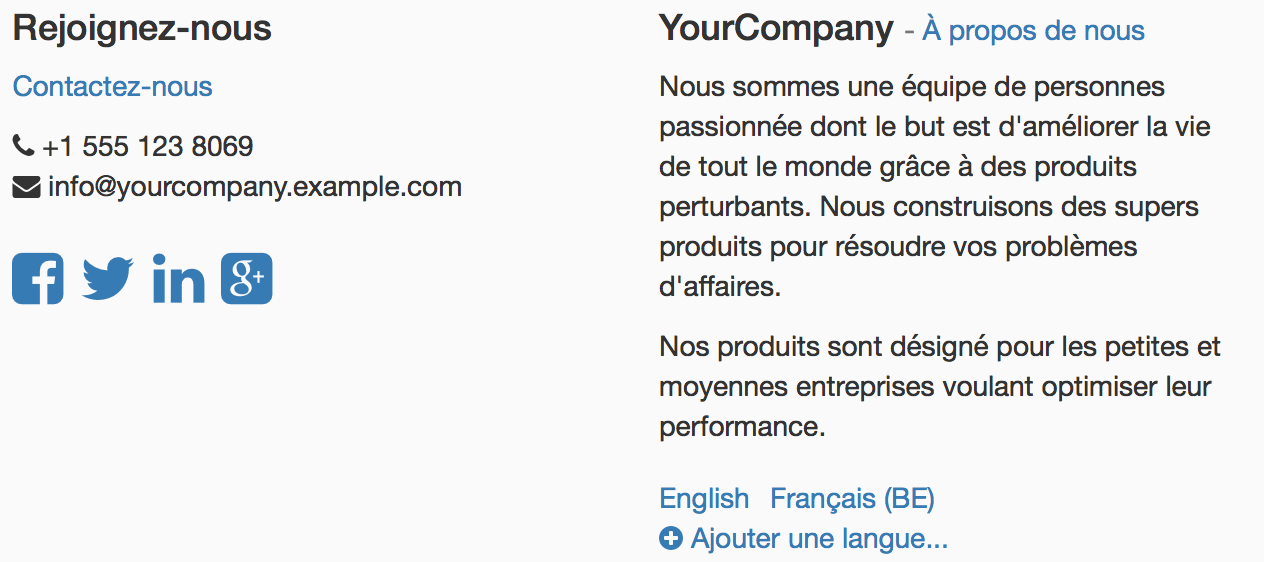The width and height of the screenshot is (1264, 562).
Task: Click the YourCompany heading
Action: [776, 29]
